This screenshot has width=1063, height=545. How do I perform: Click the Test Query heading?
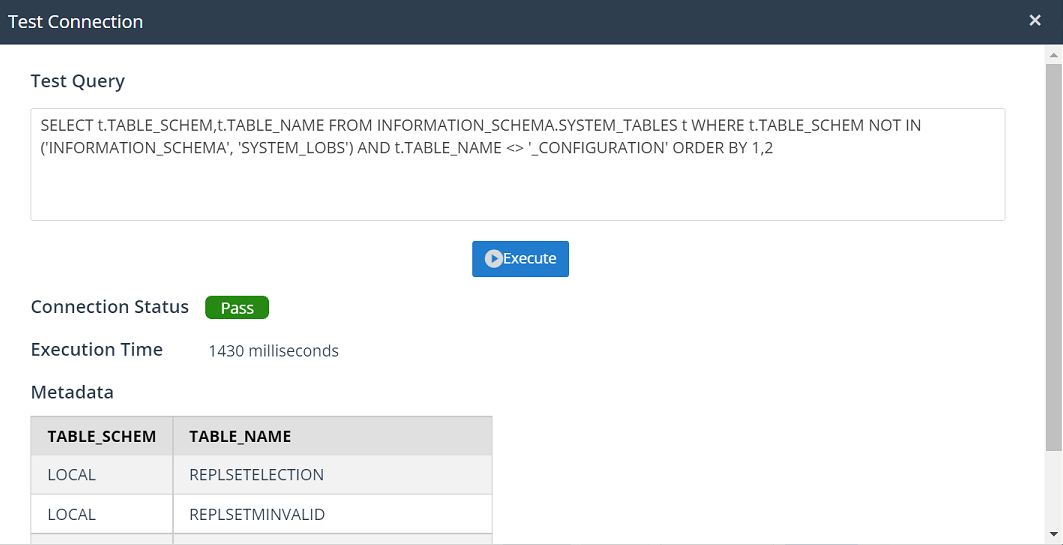[x=78, y=81]
